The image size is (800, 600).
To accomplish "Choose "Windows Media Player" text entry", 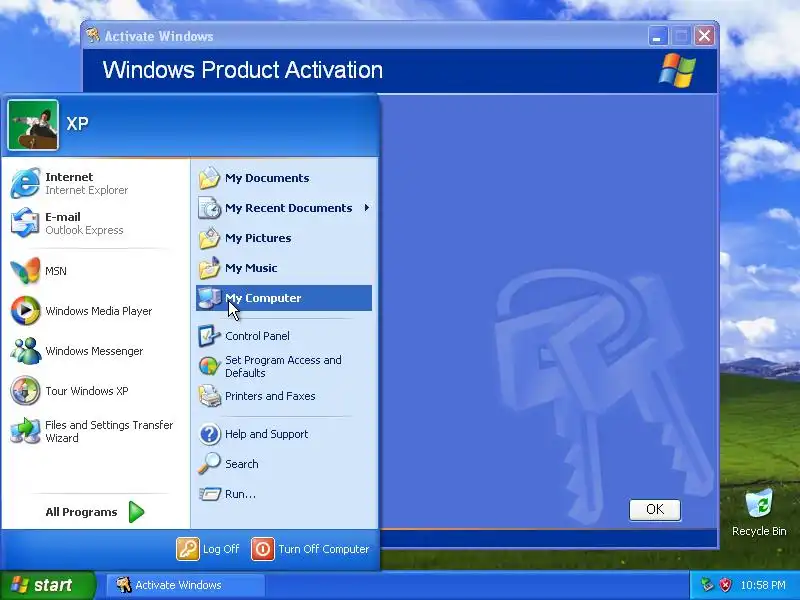I will click(x=98, y=311).
